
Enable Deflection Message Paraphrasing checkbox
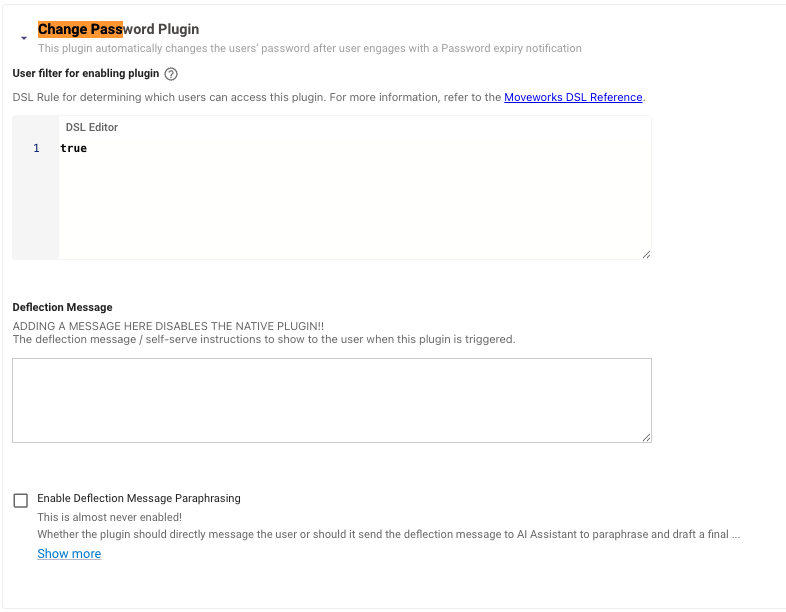tap(21, 500)
